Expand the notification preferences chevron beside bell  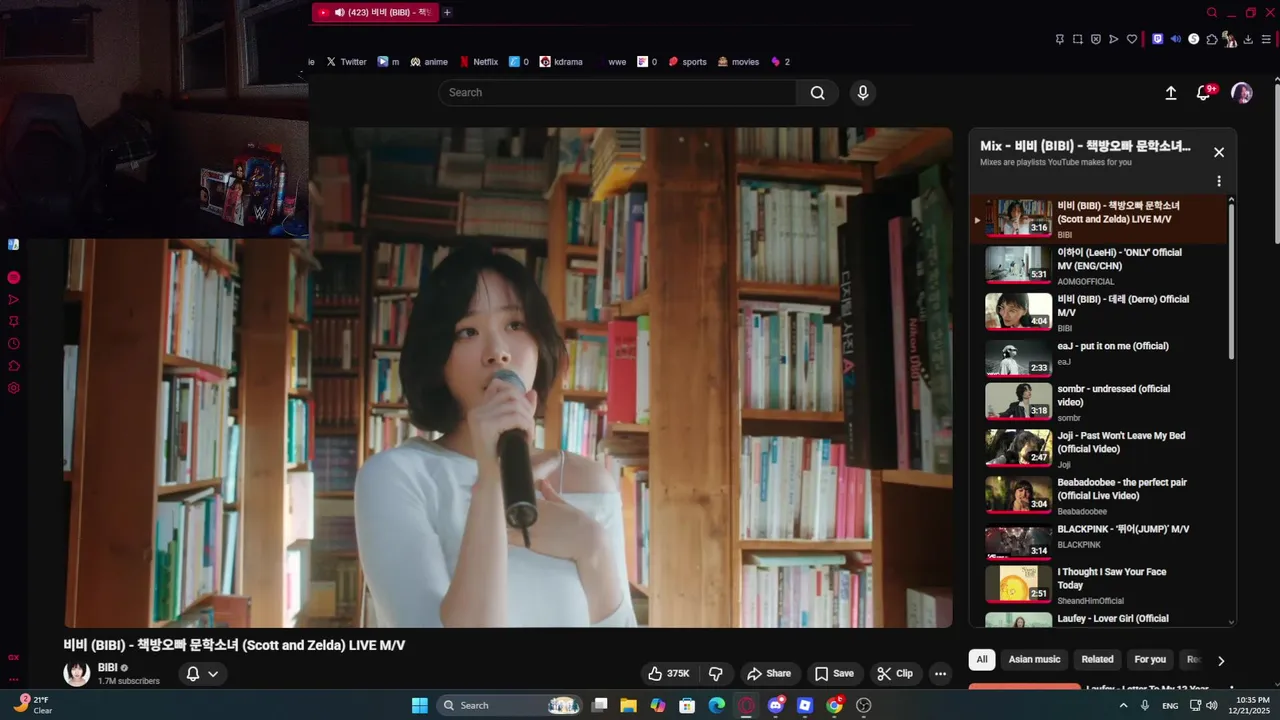(213, 674)
